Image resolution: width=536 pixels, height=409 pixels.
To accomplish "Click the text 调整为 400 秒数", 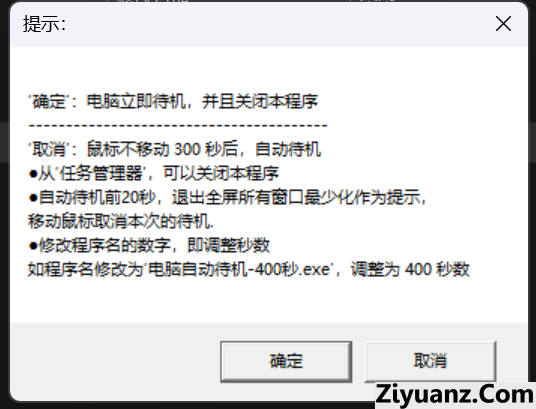I will (410, 269).
